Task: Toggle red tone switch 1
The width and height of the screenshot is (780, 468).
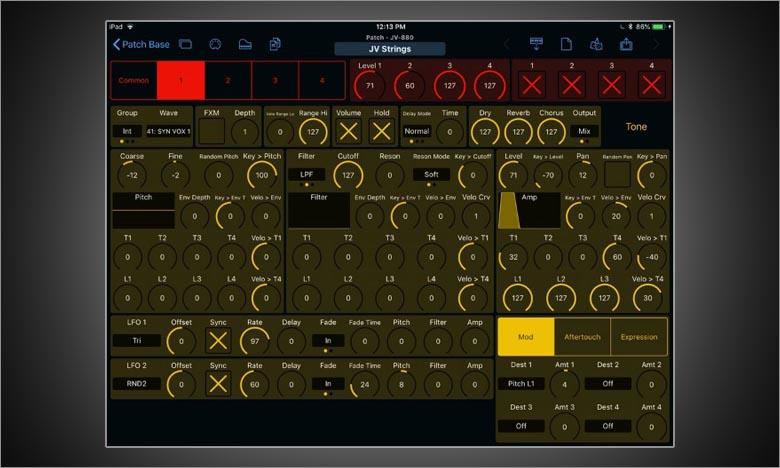Action: pyautogui.click(x=532, y=86)
